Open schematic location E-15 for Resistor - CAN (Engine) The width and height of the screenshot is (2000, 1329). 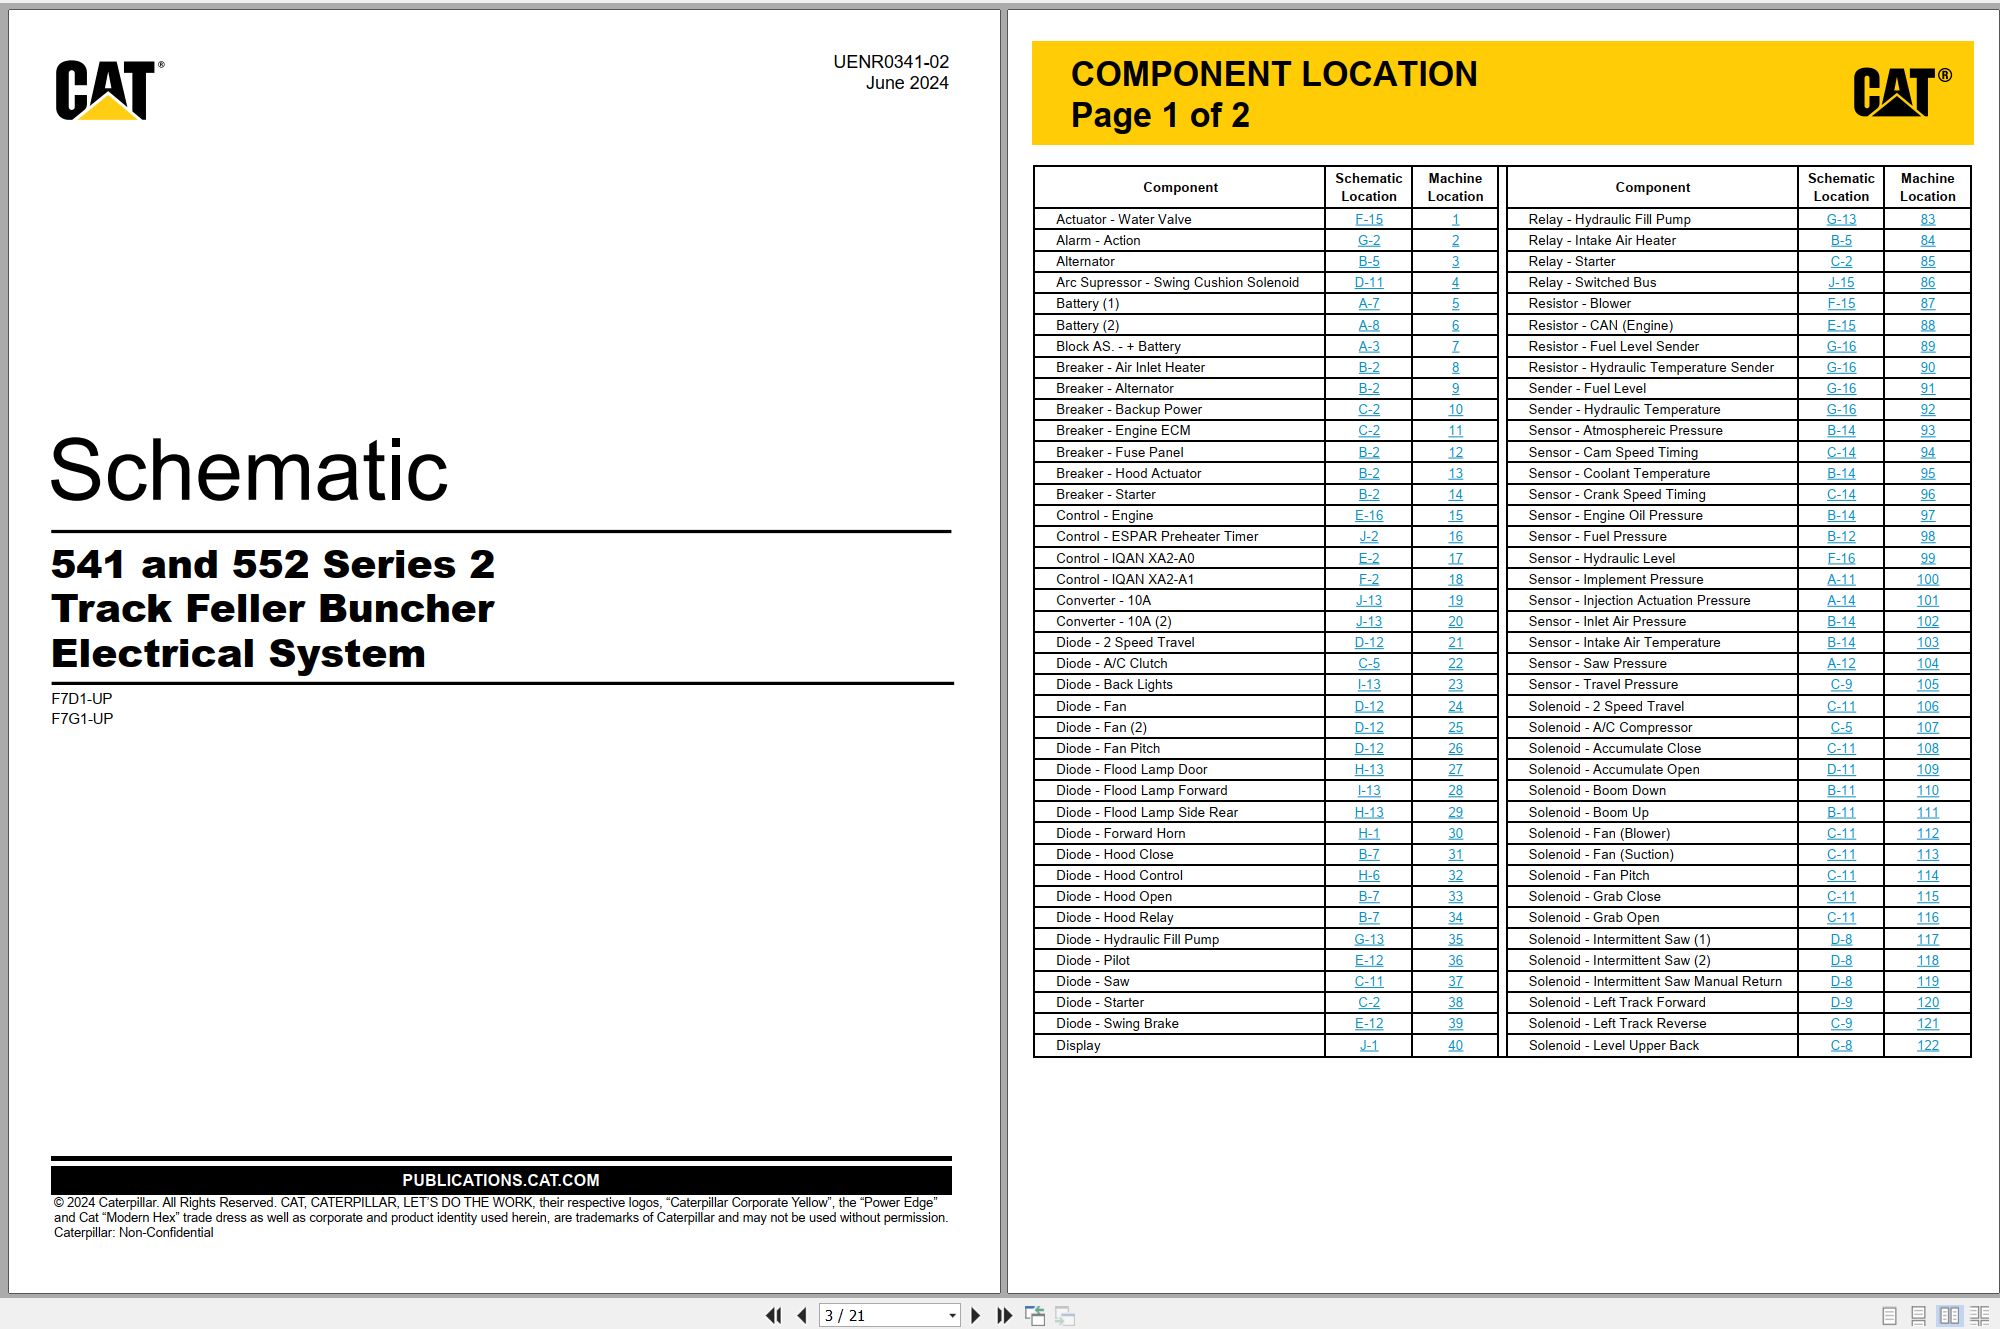[x=1841, y=326]
